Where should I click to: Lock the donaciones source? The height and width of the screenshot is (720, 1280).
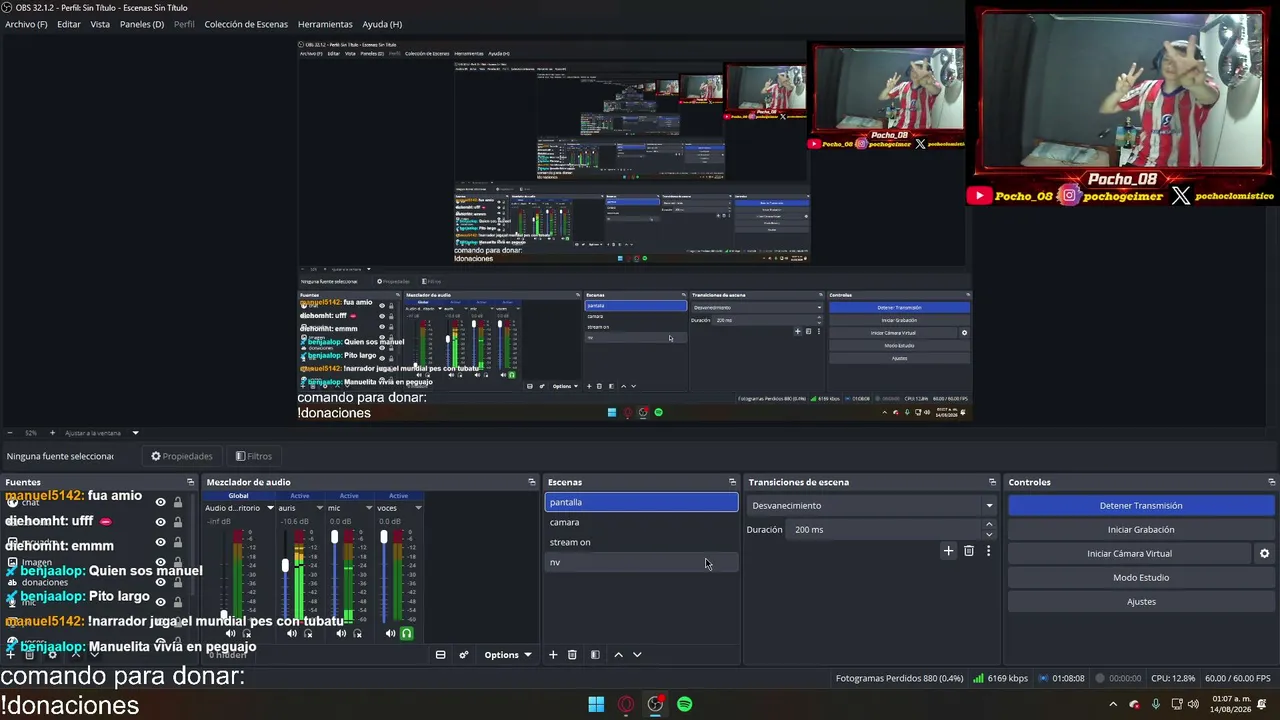pos(178,582)
